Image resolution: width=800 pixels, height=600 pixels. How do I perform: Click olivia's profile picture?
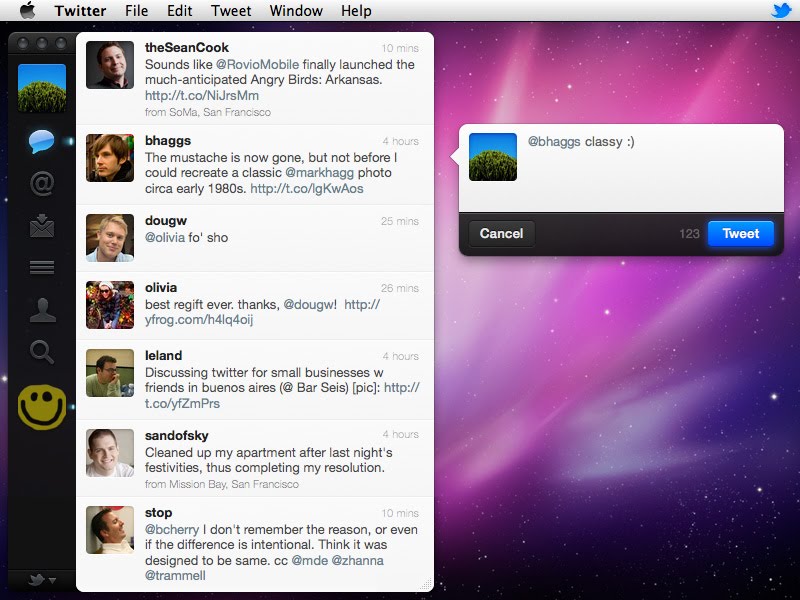[x=110, y=305]
